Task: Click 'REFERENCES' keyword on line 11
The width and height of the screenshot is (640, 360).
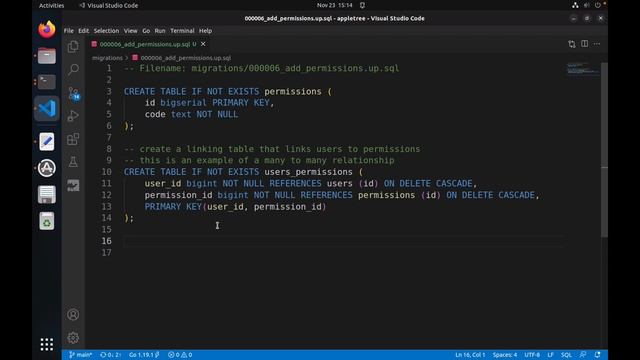Action: [x=295, y=183]
